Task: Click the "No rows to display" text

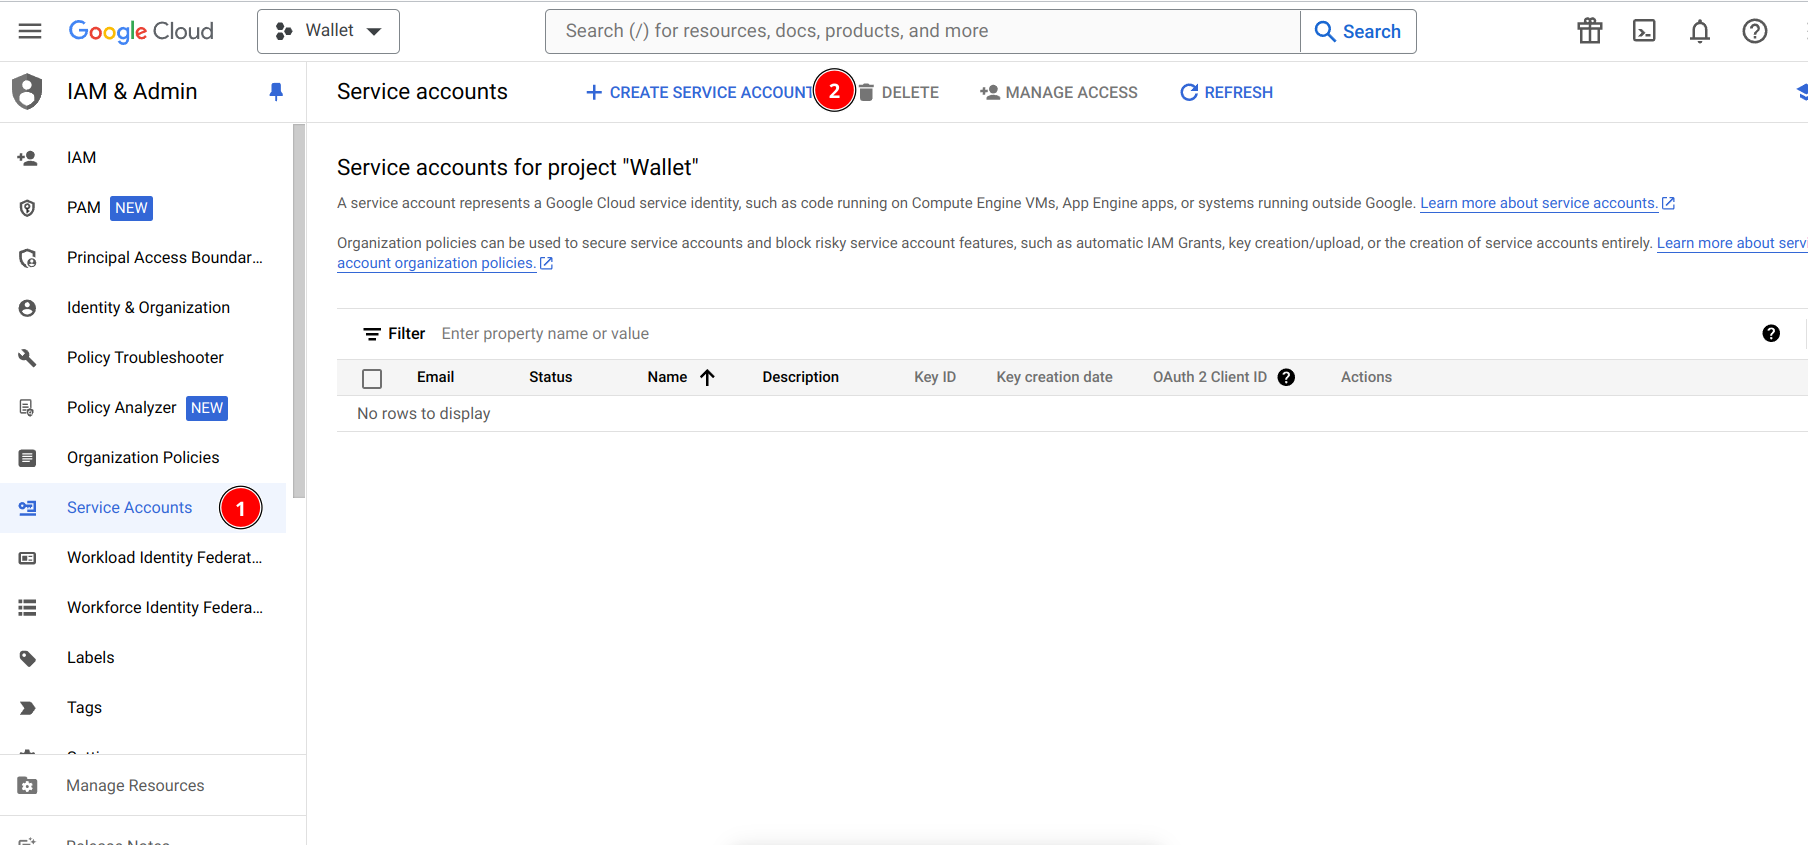Action: (424, 413)
